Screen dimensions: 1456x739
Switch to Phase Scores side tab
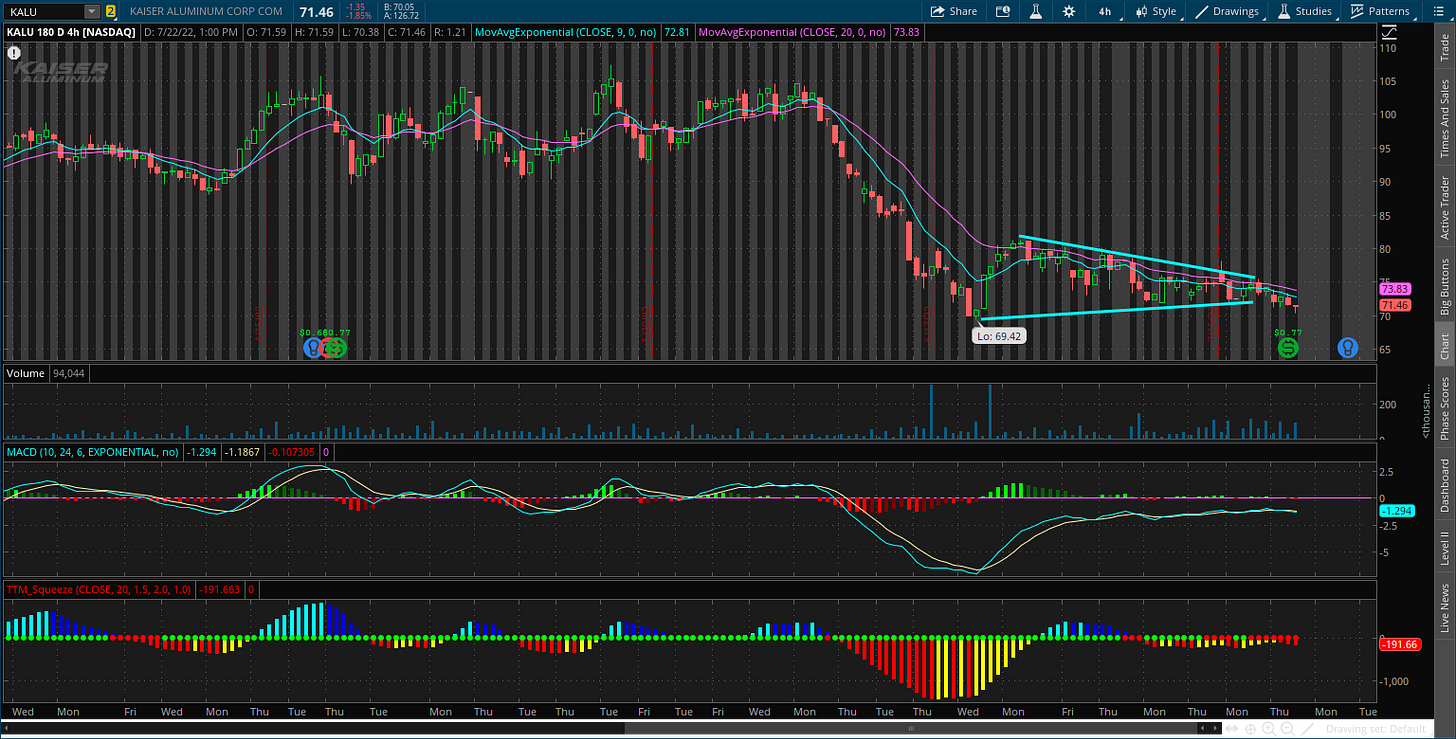pos(1445,408)
